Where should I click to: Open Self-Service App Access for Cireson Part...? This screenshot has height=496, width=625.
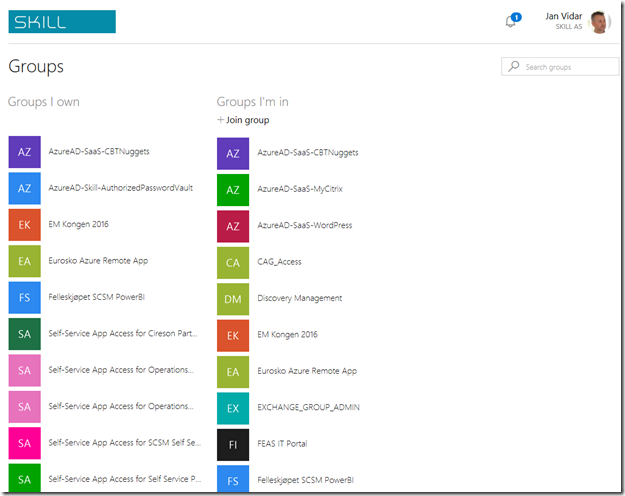coord(123,333)
